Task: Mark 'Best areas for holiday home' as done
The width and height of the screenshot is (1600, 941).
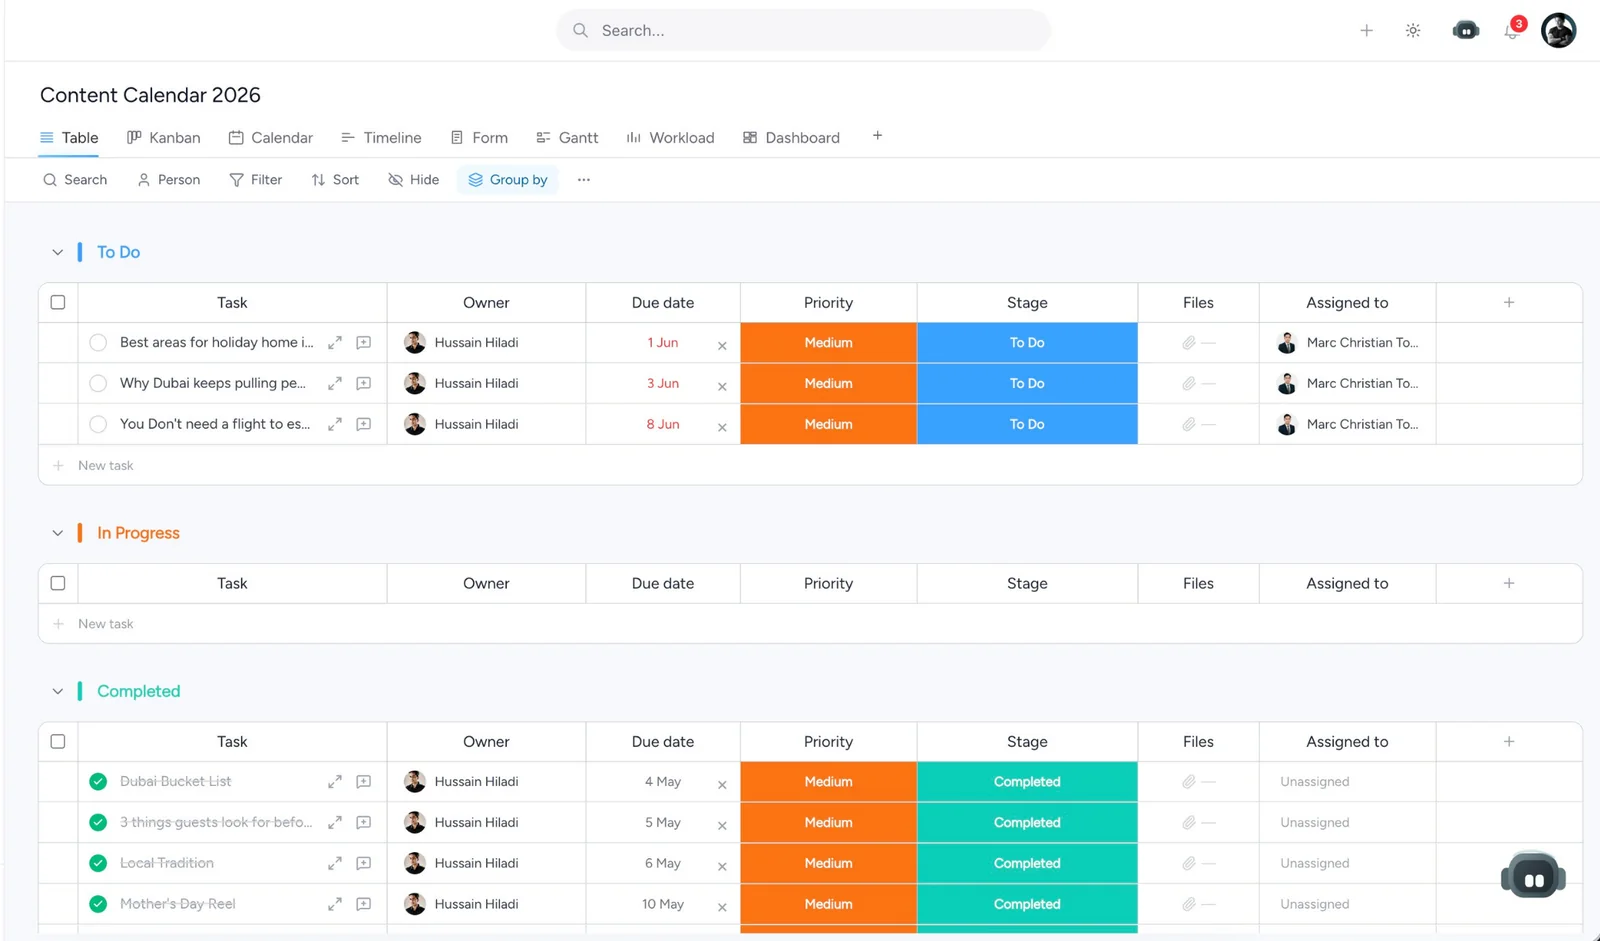Action: tap(98, 343)
